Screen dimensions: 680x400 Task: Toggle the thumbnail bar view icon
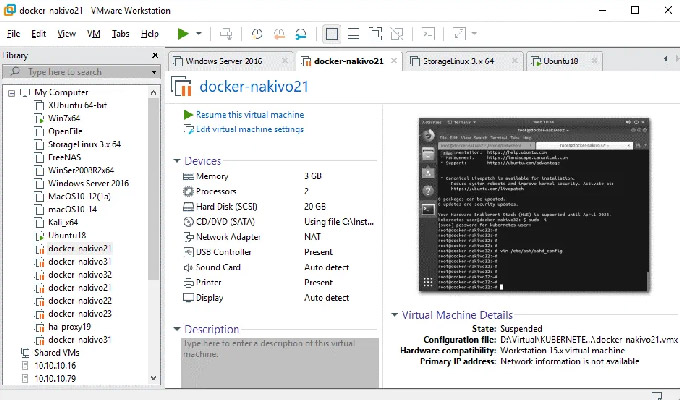(x=353, y=33)
